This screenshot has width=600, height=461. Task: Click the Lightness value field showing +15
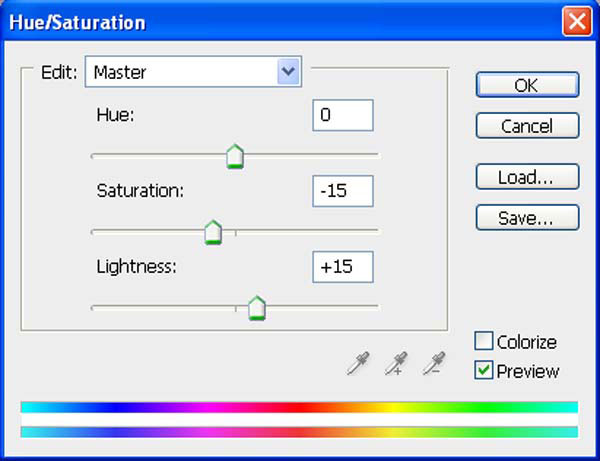[343, 267]
